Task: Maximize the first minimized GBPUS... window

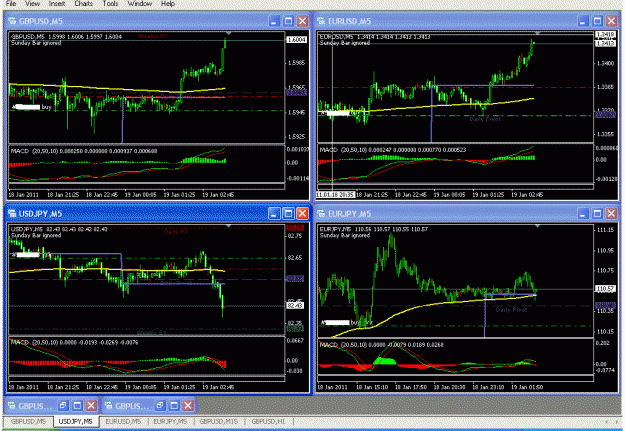Action: [x=77, y=406]
